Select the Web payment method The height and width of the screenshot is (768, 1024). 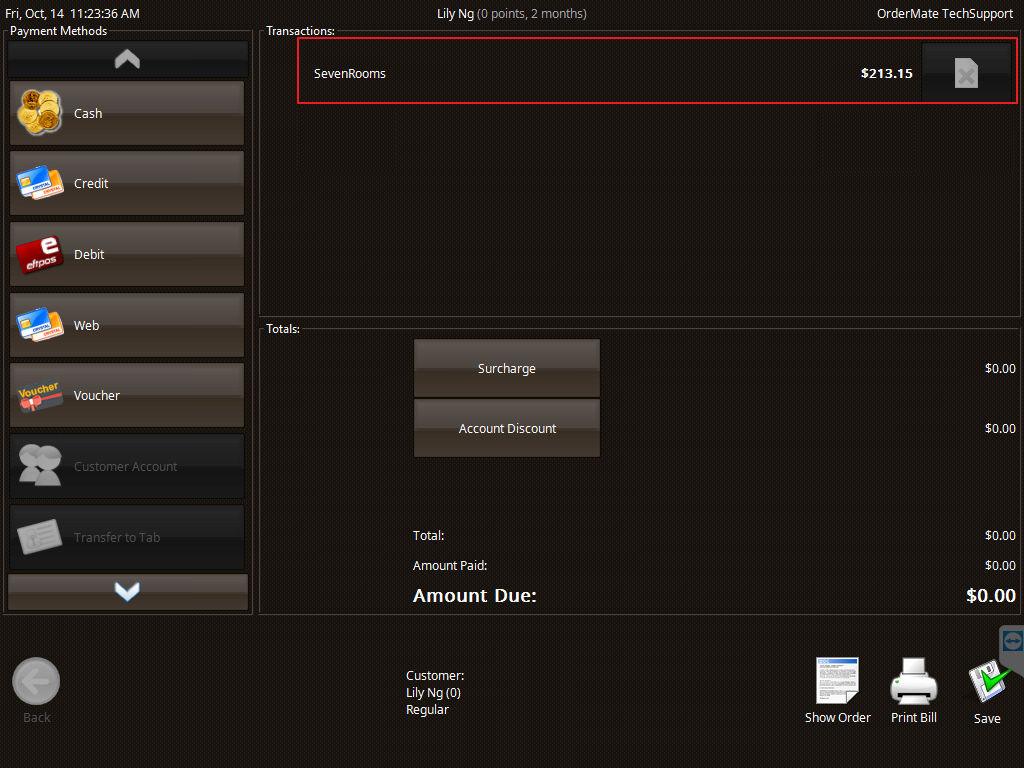(126, 324)
